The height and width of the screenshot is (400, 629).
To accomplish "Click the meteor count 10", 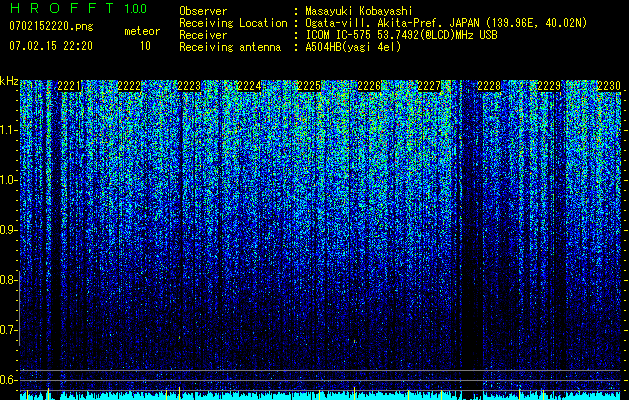I will 145,46.
